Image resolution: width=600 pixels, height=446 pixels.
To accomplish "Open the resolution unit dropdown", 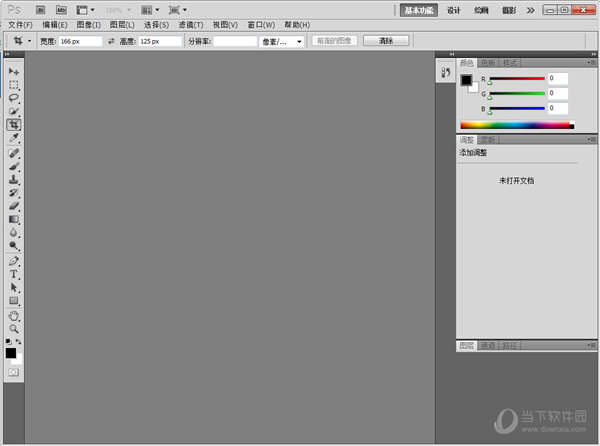I will (282, 41).
